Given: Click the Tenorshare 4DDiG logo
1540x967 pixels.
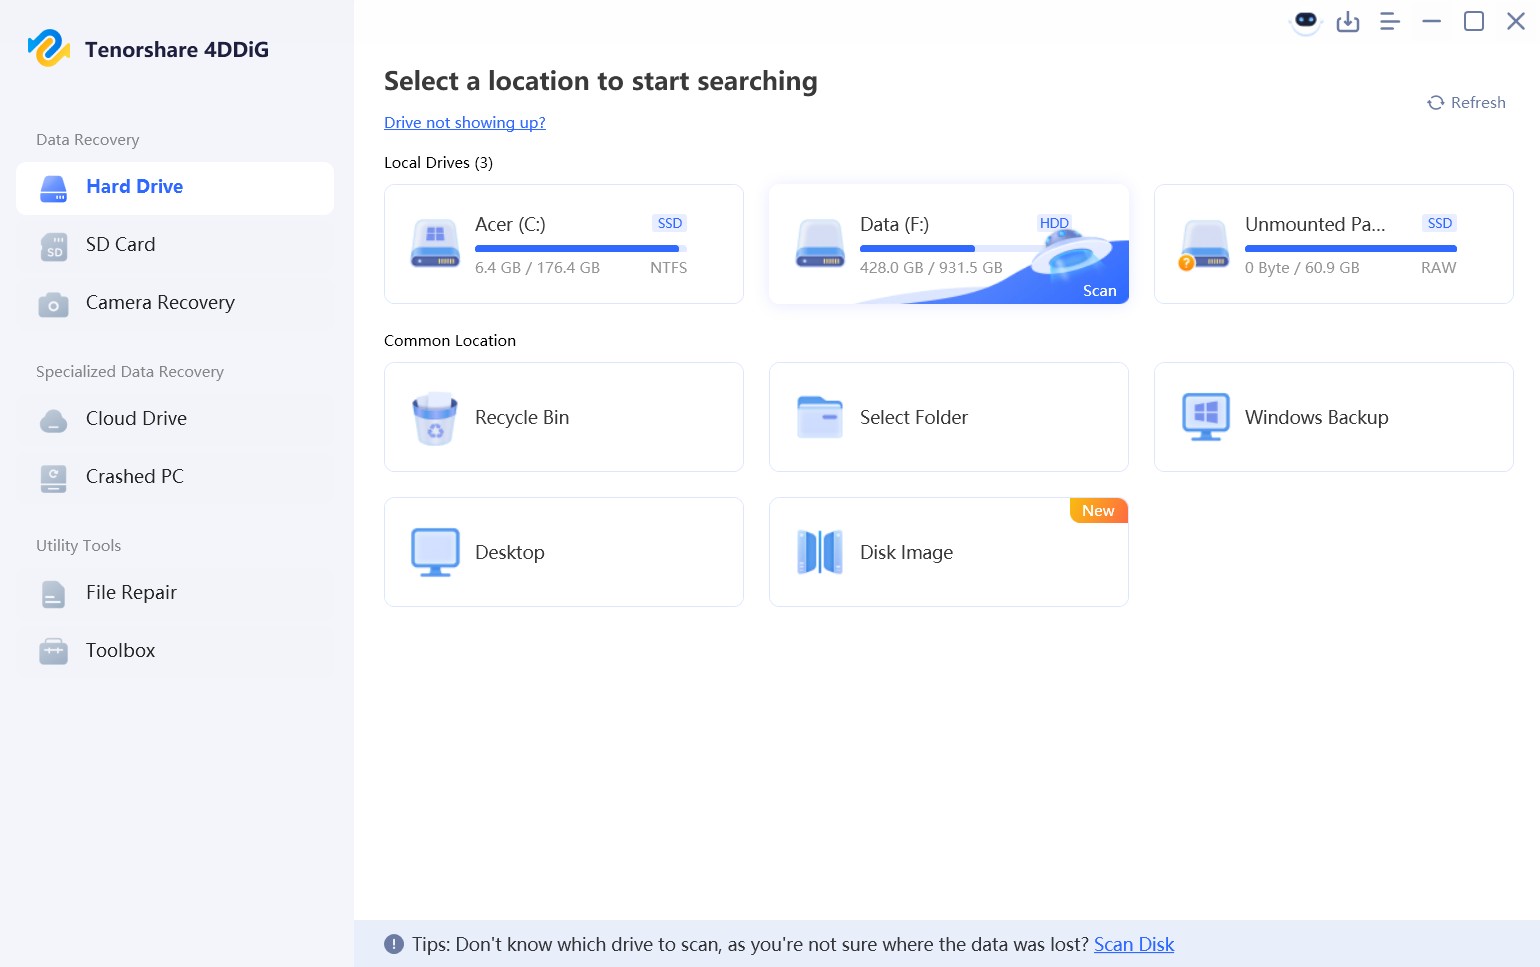Looking at the screenshot, I should pyautogui.click(x=48, y=48).
